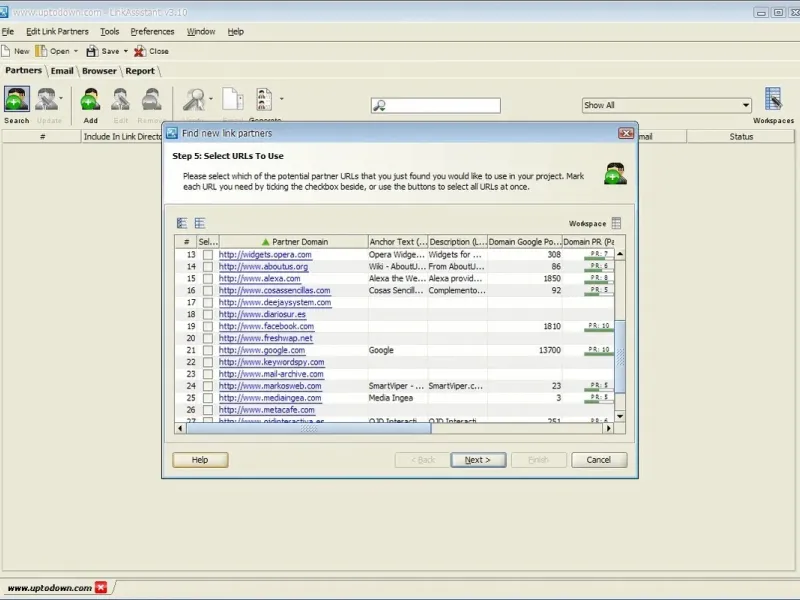
Task: Open the Preferences menu
Action: 152,32
